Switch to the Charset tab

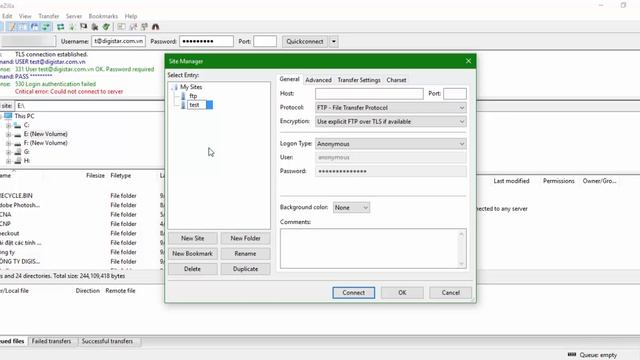pos(396,80)
